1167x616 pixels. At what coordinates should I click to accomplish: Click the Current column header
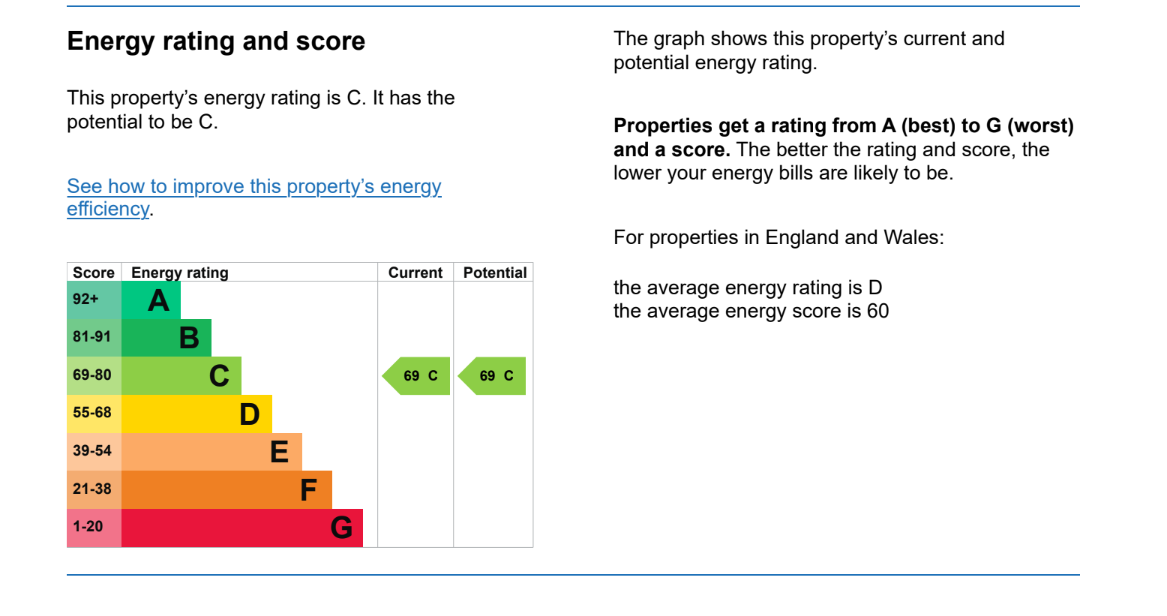(x=415, y=272)
